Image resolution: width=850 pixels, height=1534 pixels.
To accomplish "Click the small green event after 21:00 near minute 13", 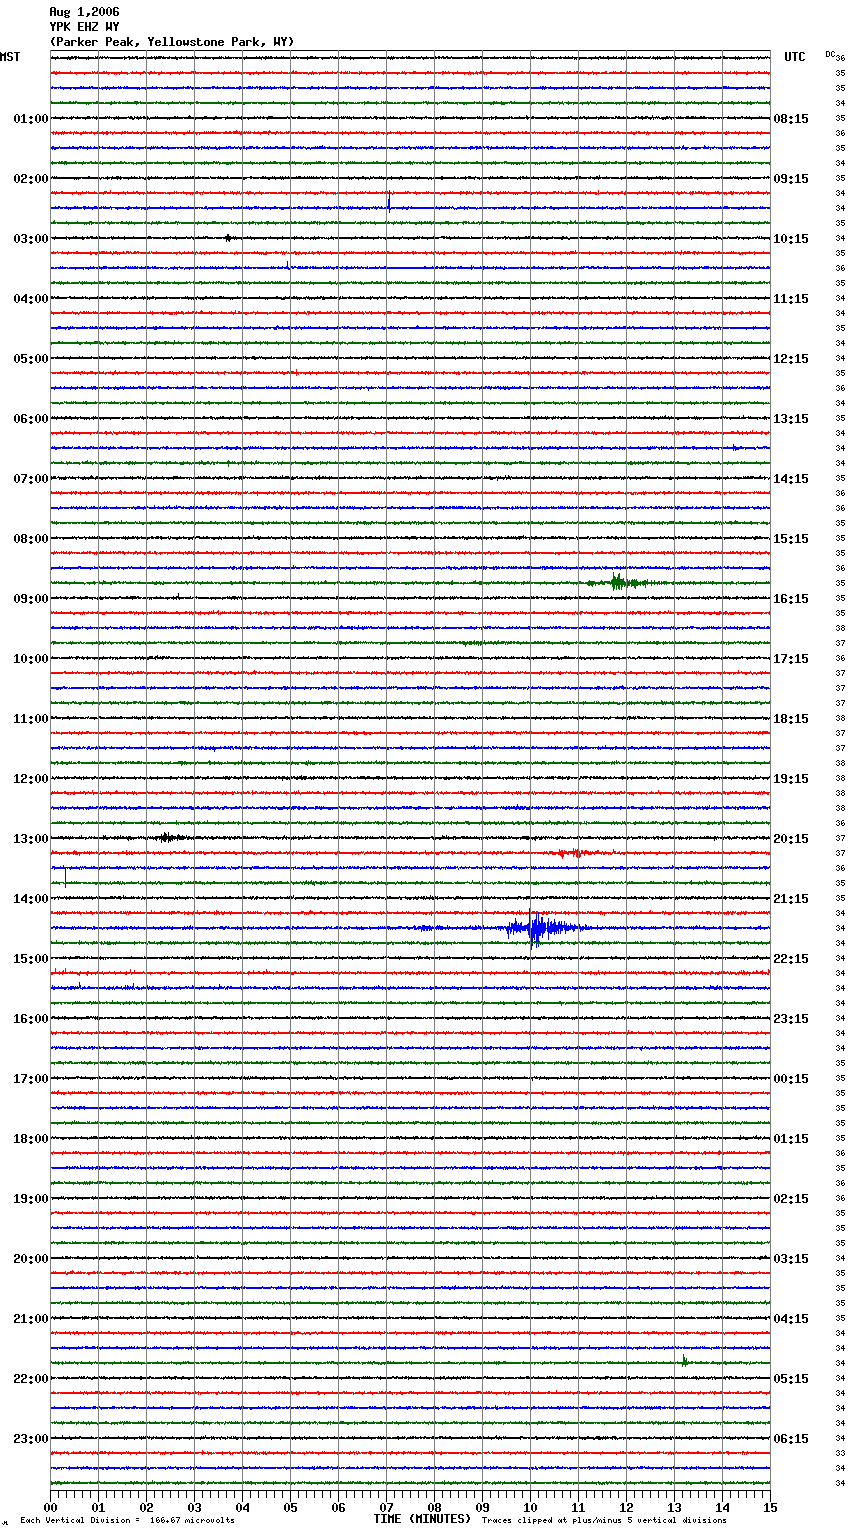I will coord(685,1360).
